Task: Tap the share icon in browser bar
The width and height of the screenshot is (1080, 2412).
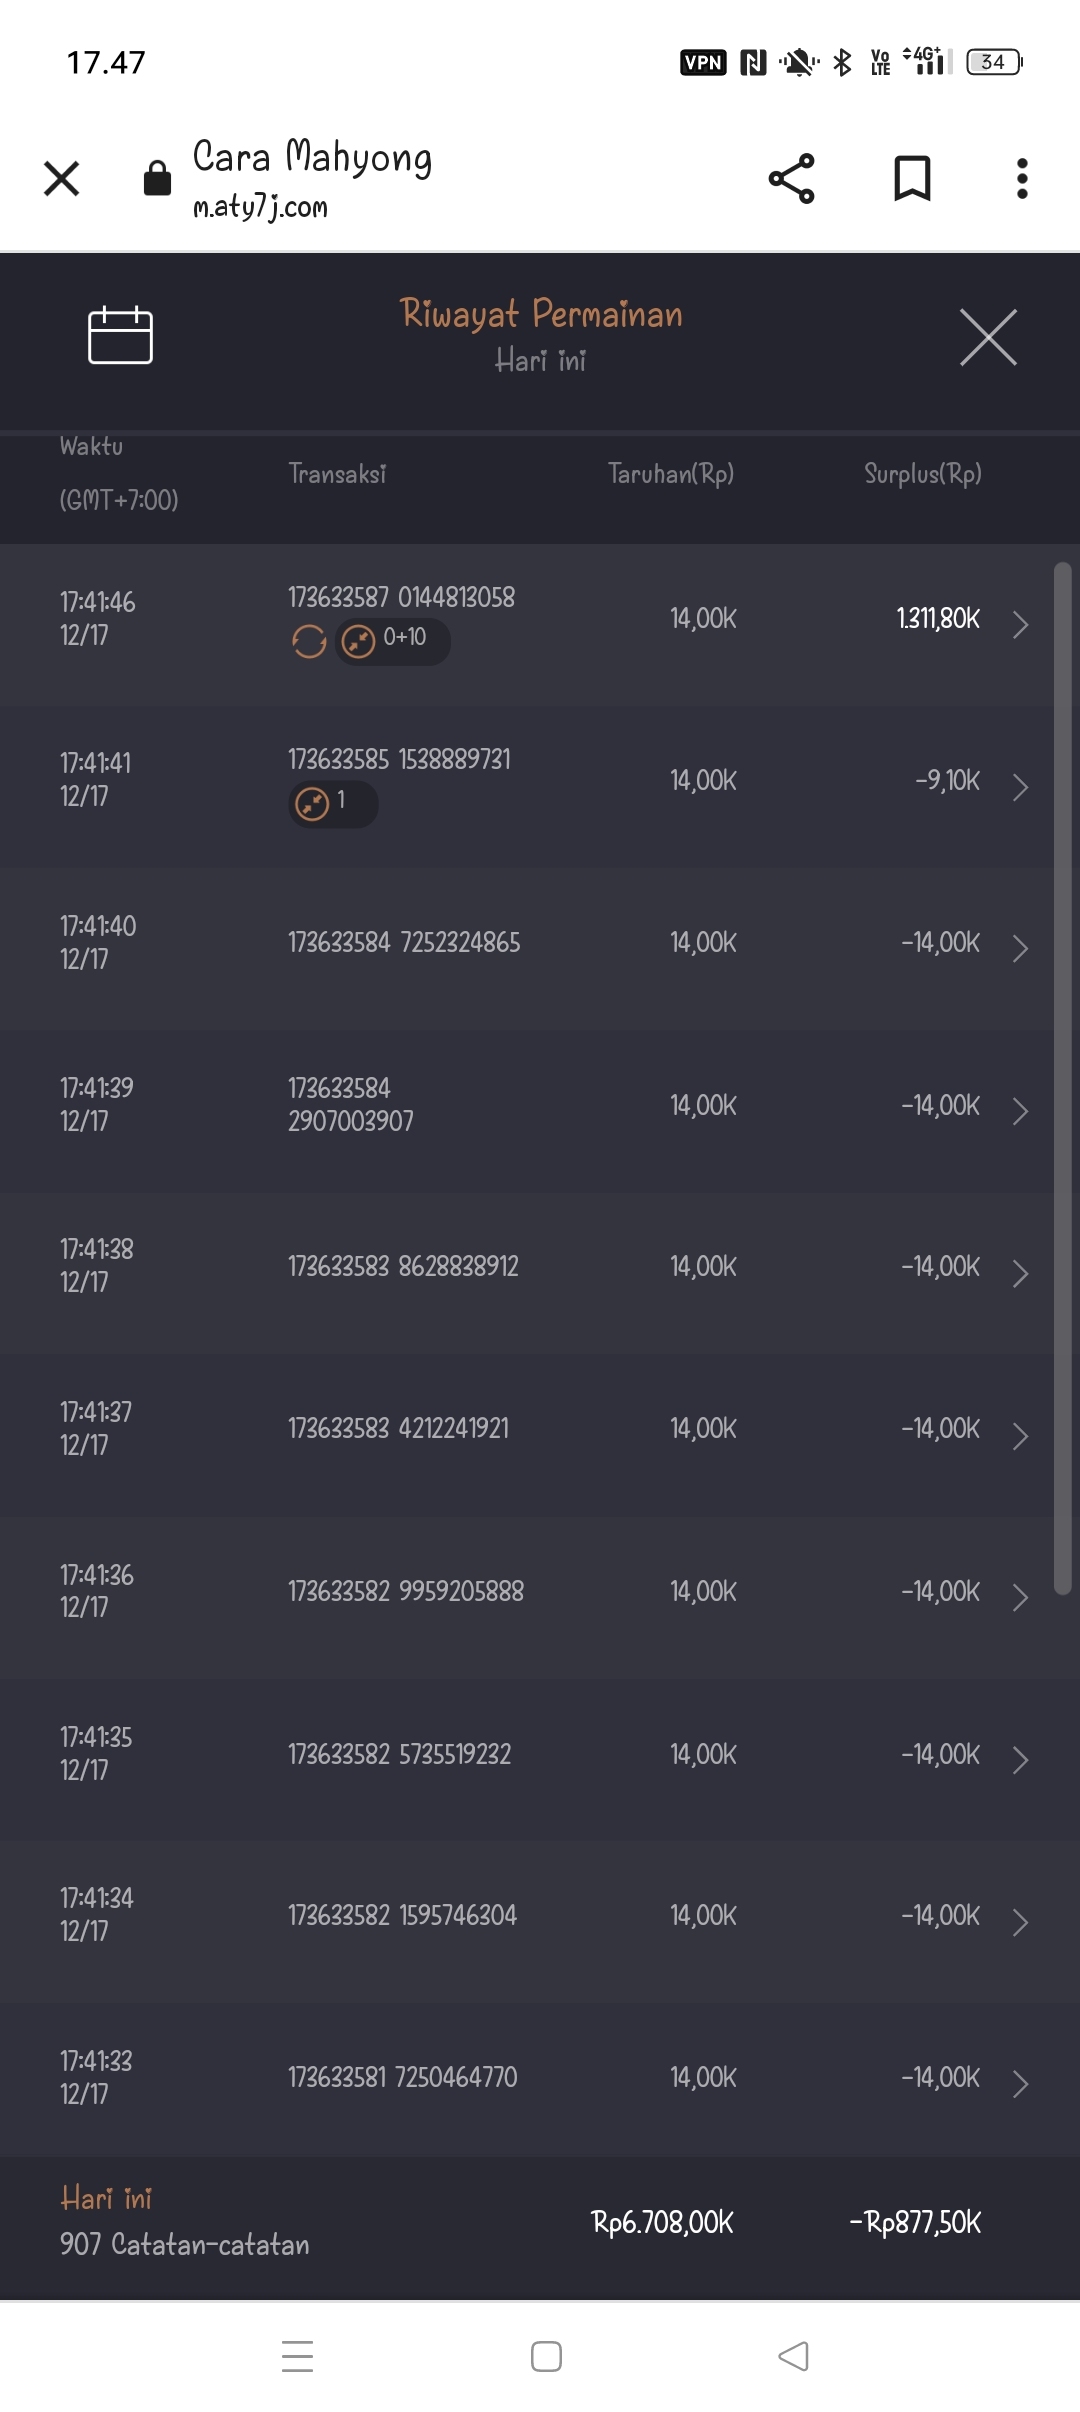Action: (x=791, y=179)
